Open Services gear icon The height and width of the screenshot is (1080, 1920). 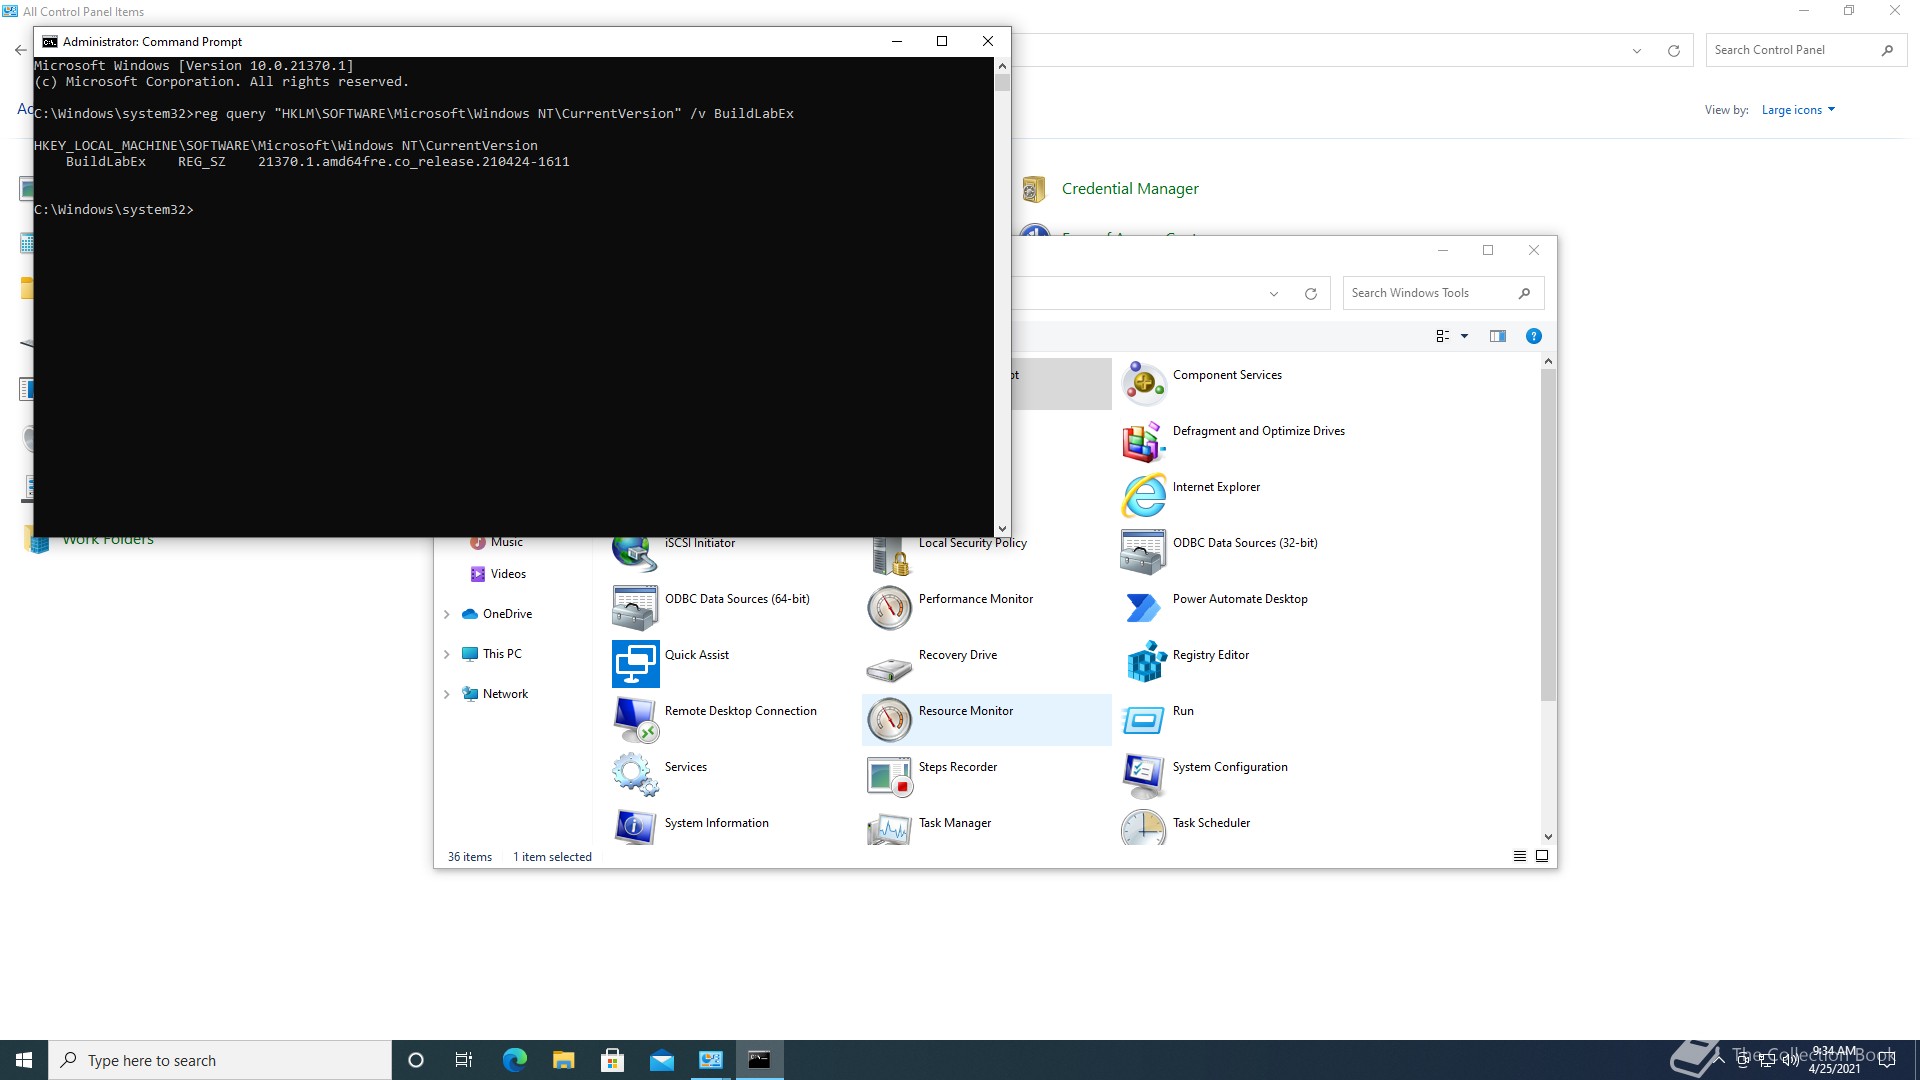click(635, 775)
